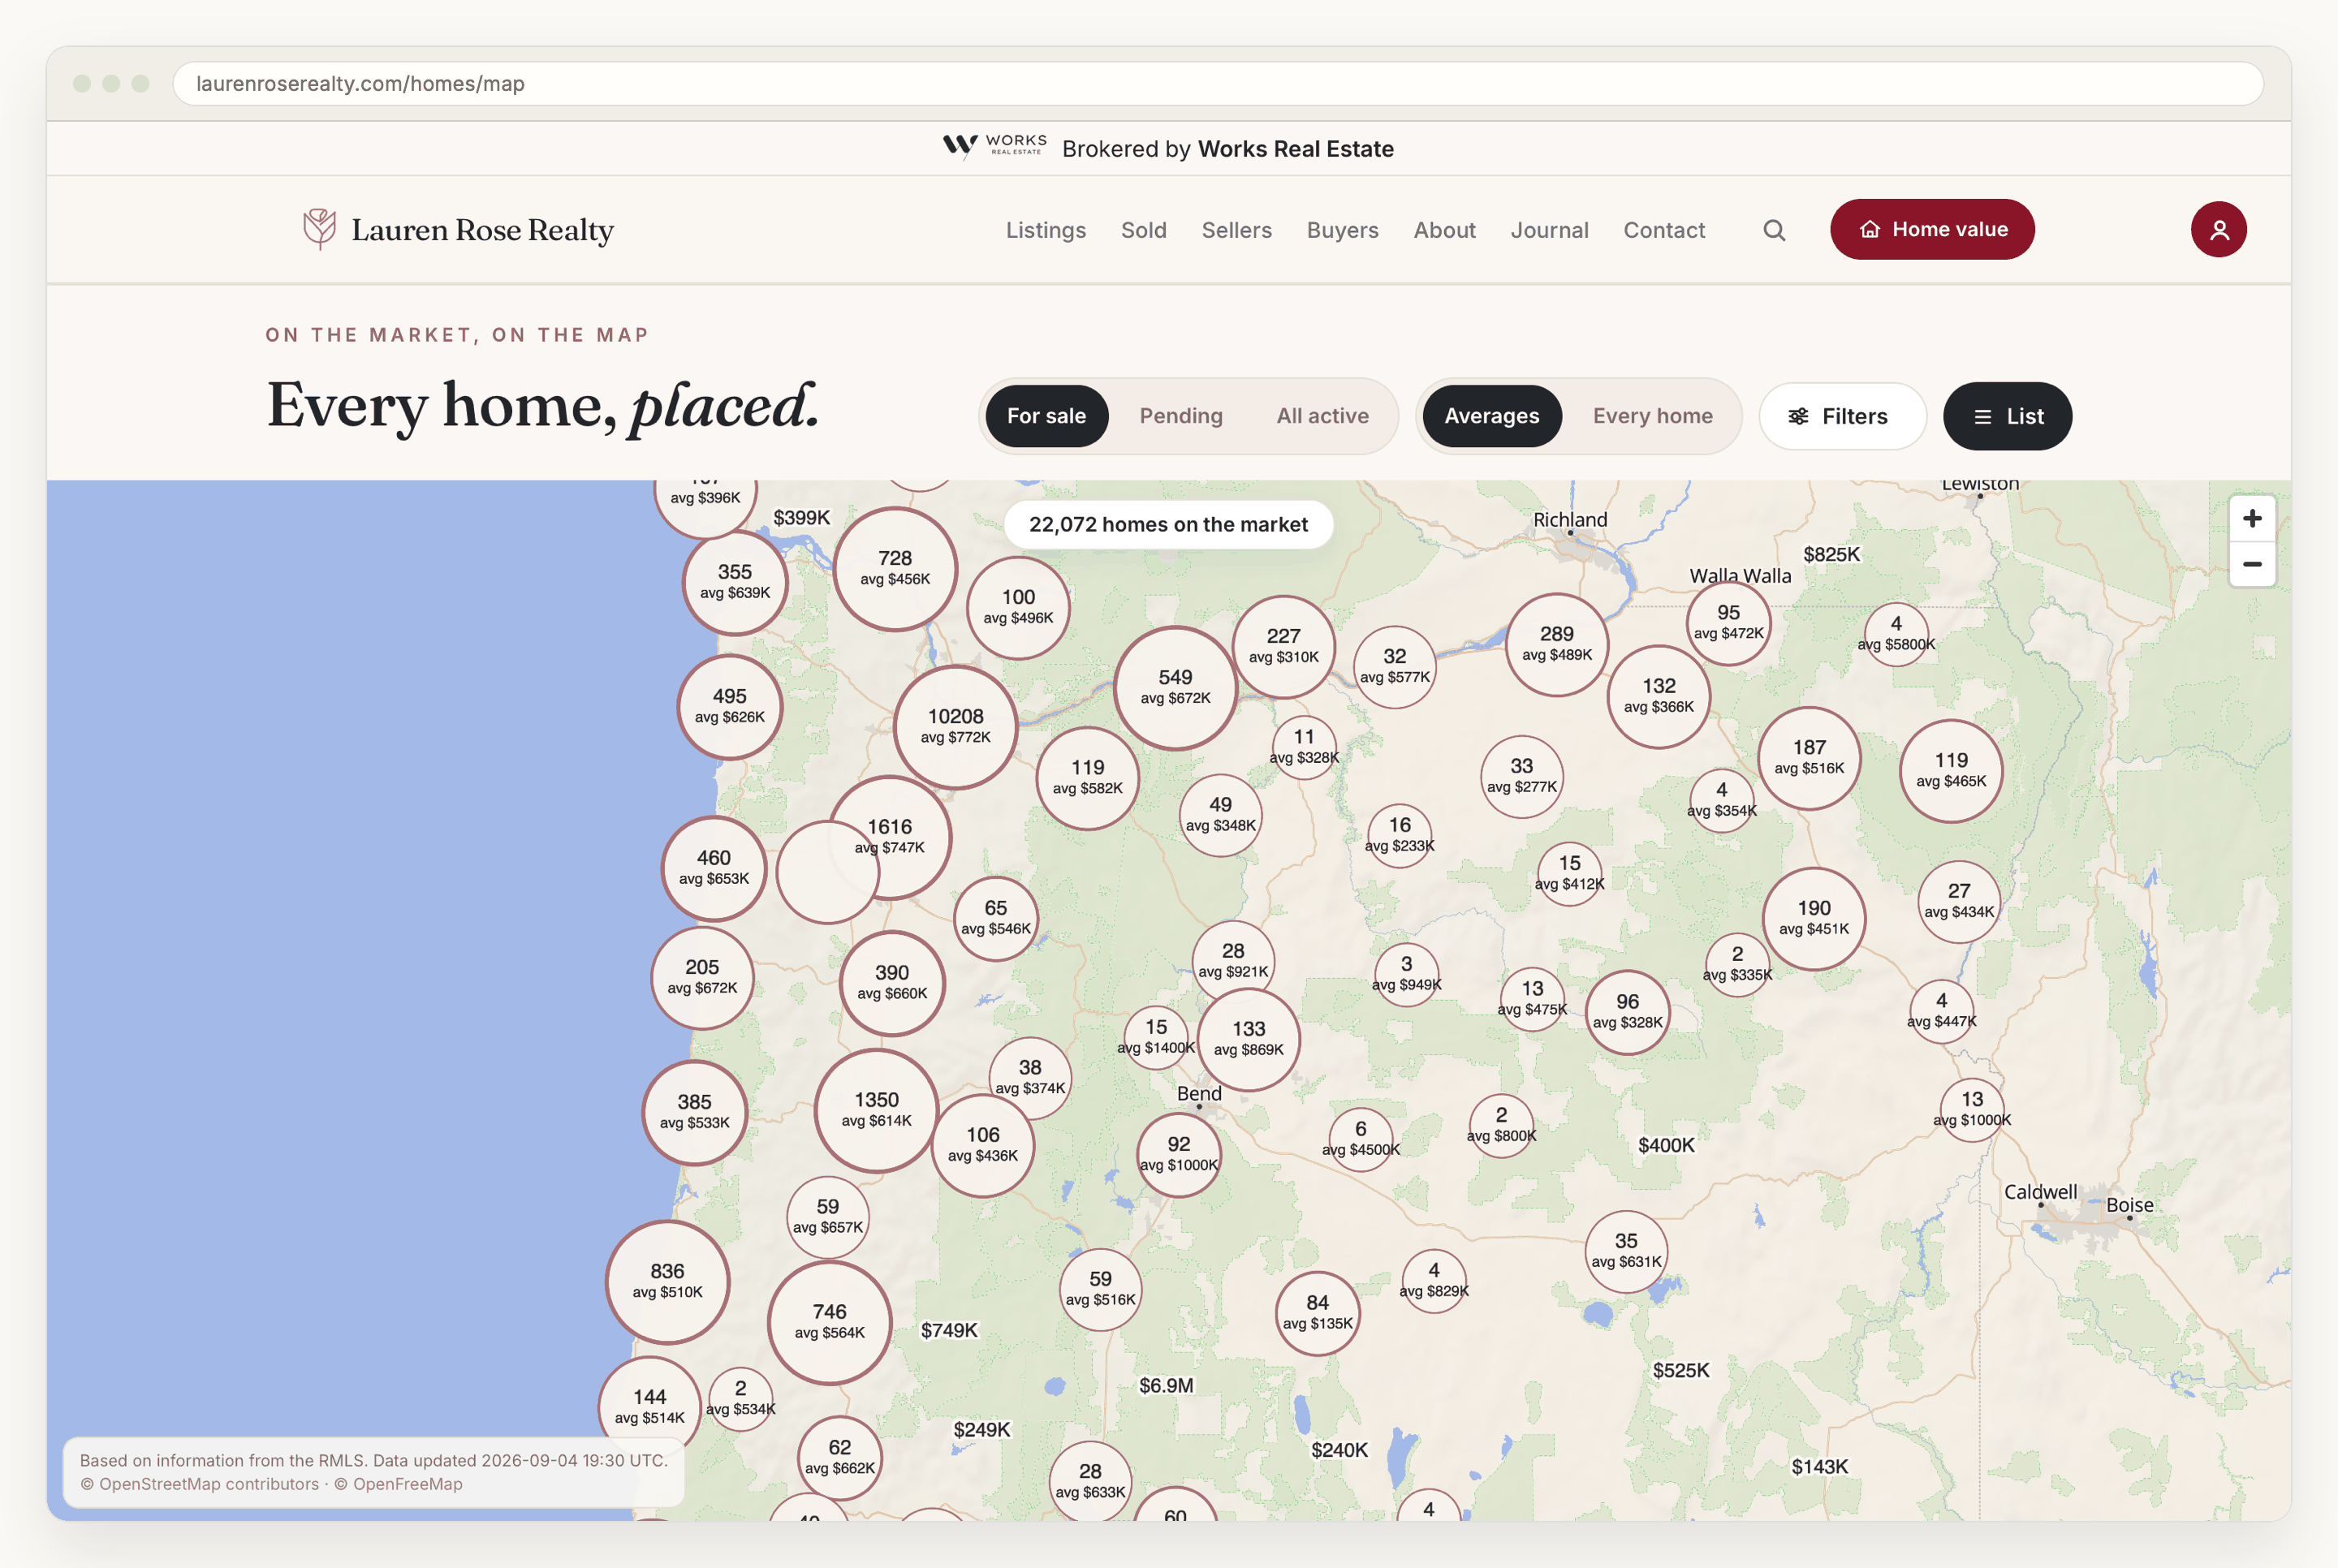Click the browser address bar
This screenshot has height=1568, width=2338.
click(1217, 84)
